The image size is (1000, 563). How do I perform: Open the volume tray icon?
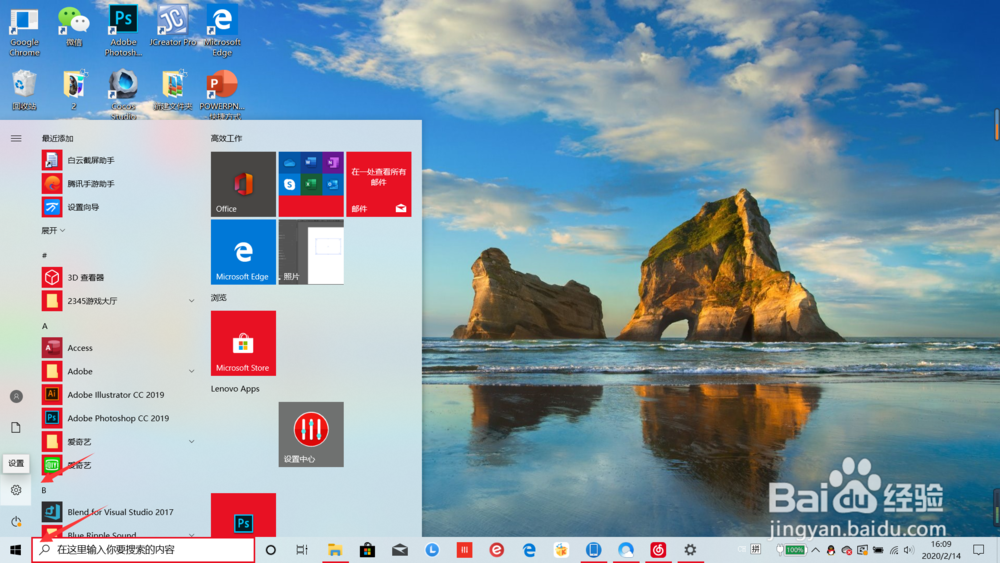tap(909, 550)
